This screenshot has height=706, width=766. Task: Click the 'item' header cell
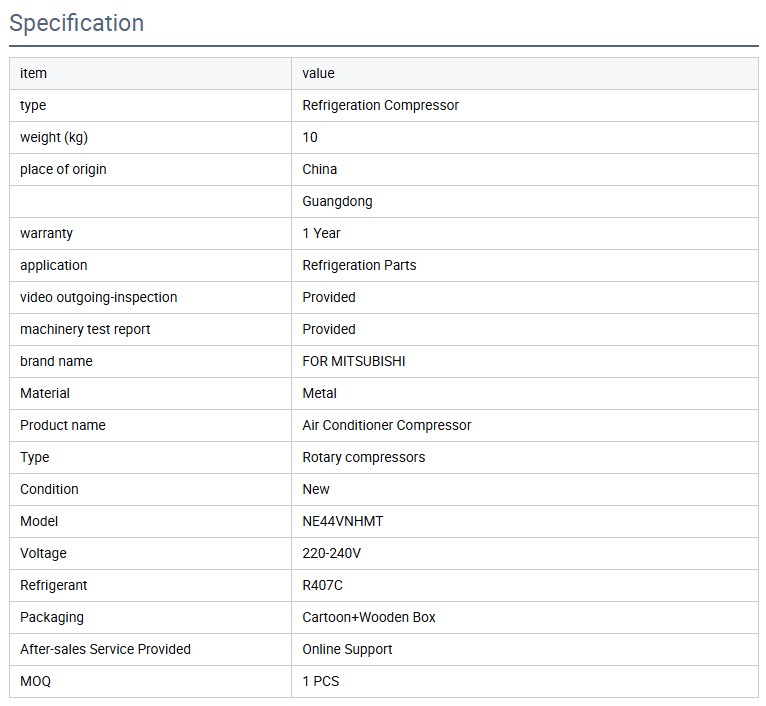point(33,73)
